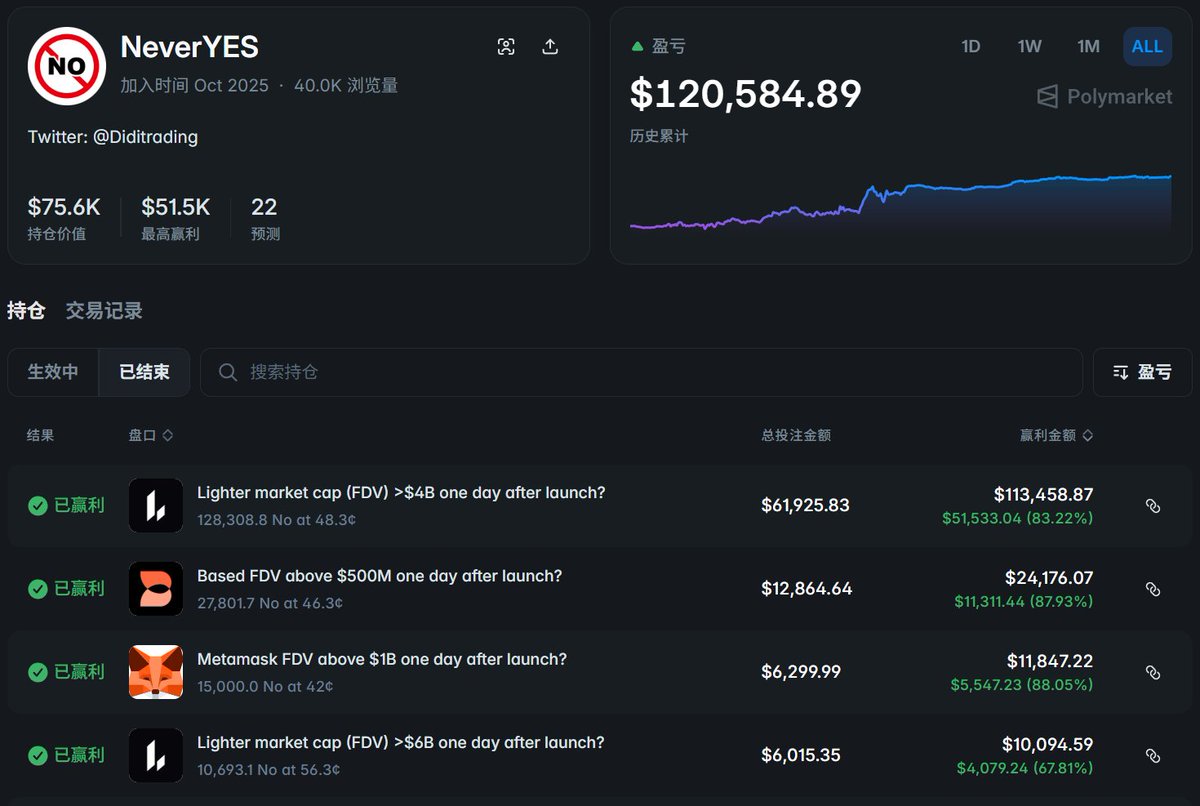Image resolution: width=1200 pixels, height=806 pixels.
Task: Click win checkmark on Metamask row
Action: (37, 672)
